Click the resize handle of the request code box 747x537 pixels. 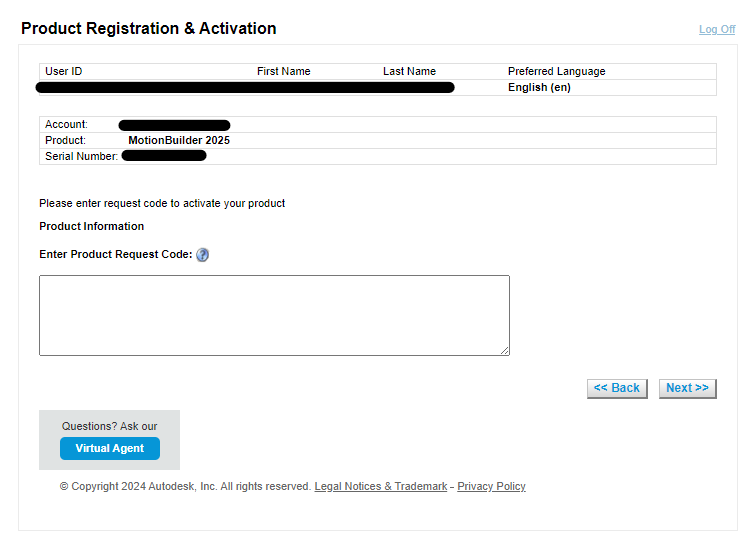coord(504,350)
